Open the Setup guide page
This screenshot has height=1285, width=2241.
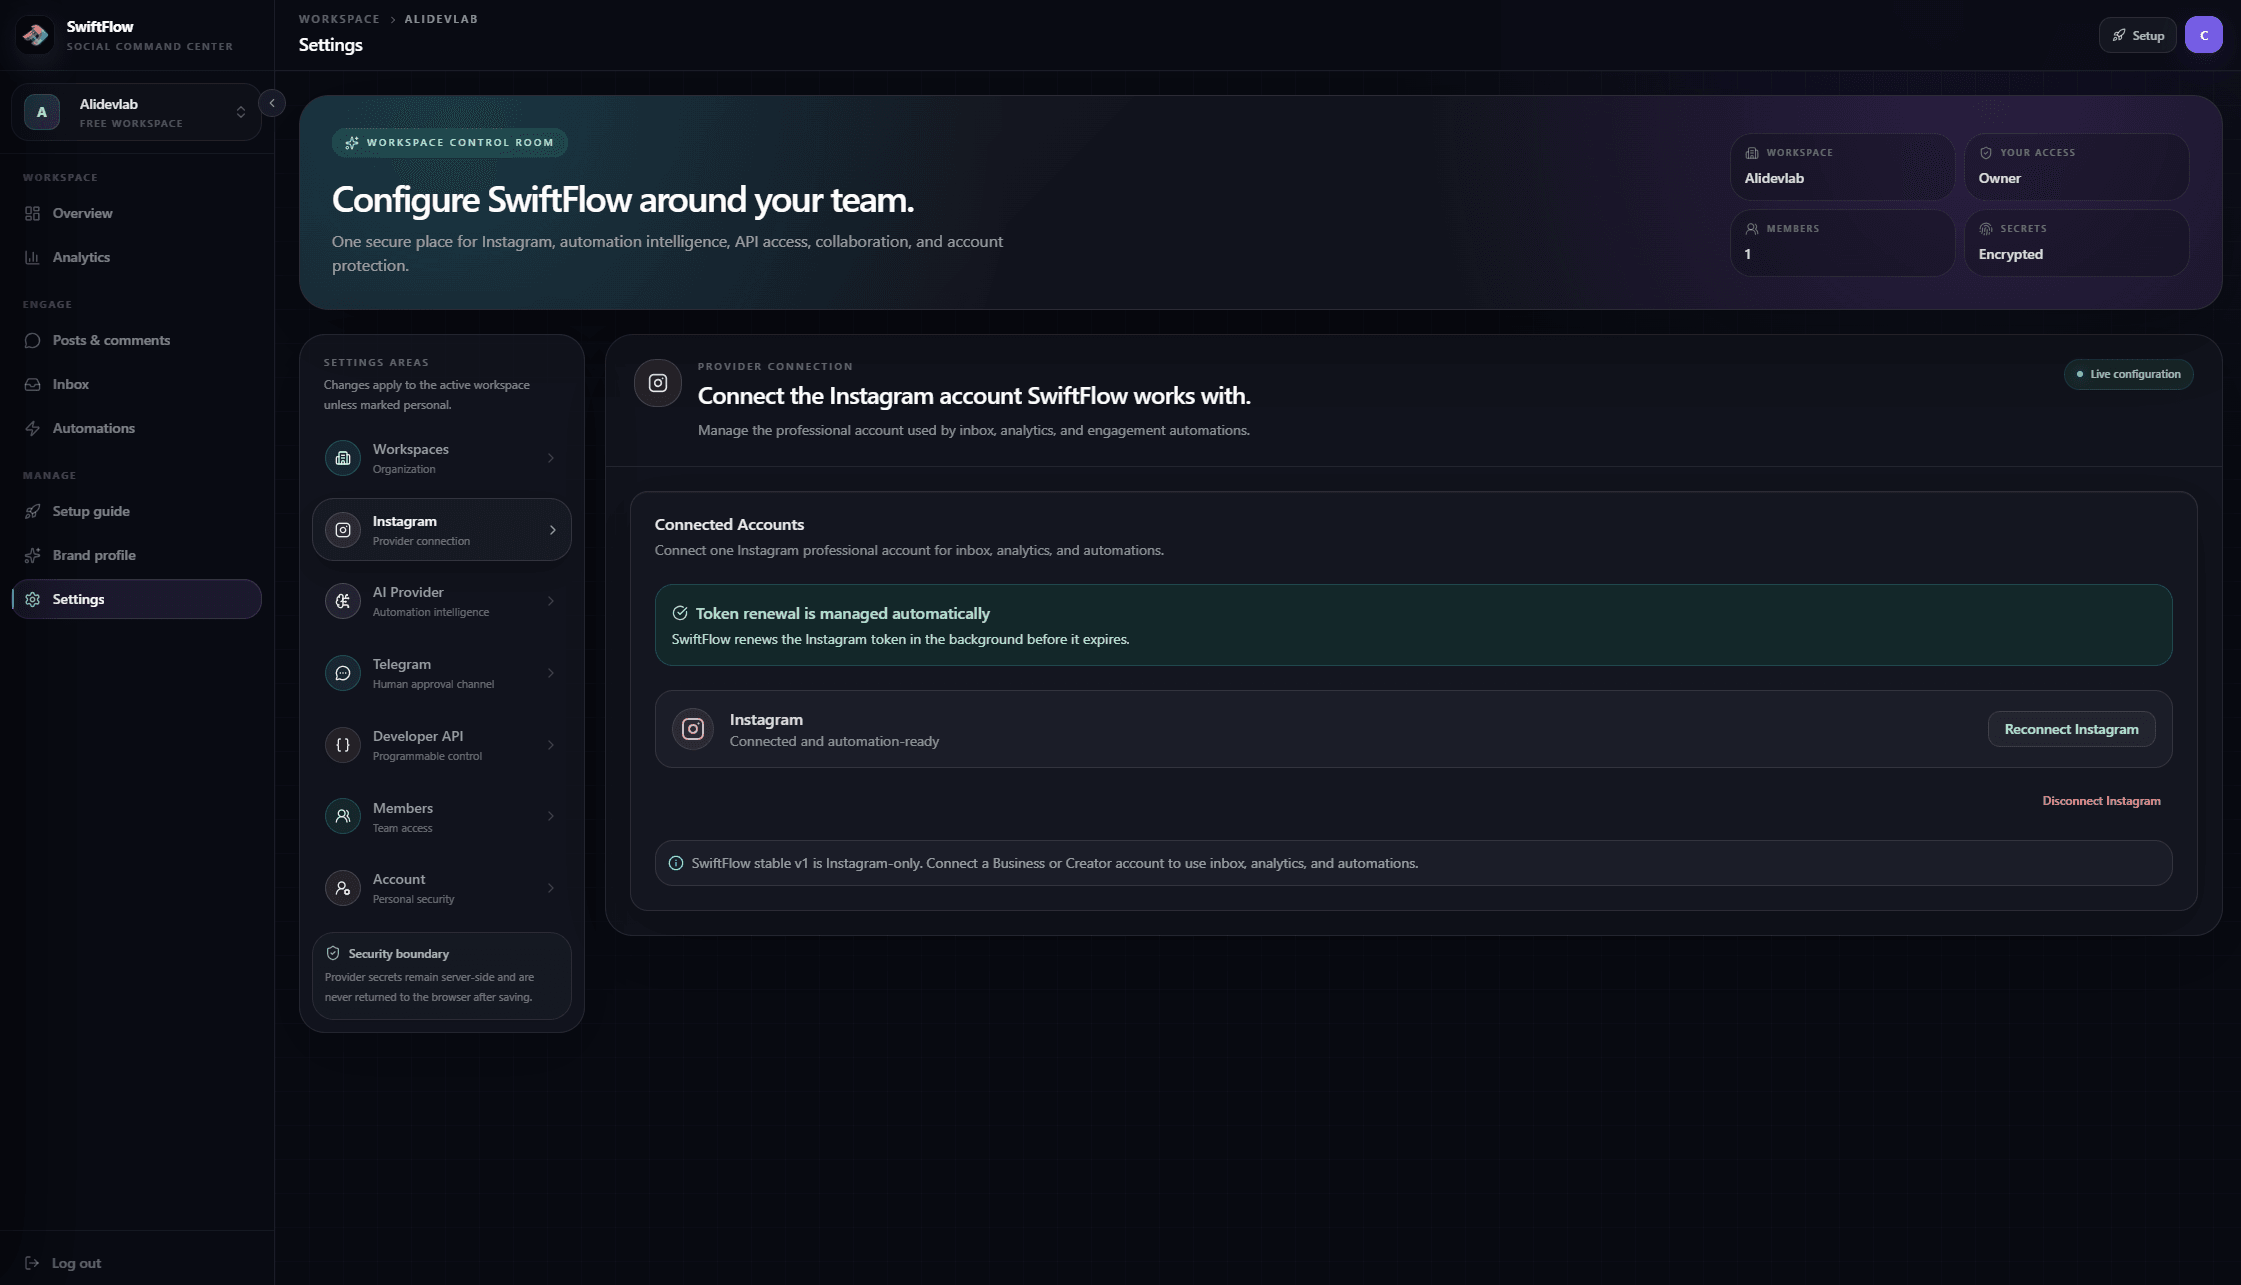pos(137,511)
